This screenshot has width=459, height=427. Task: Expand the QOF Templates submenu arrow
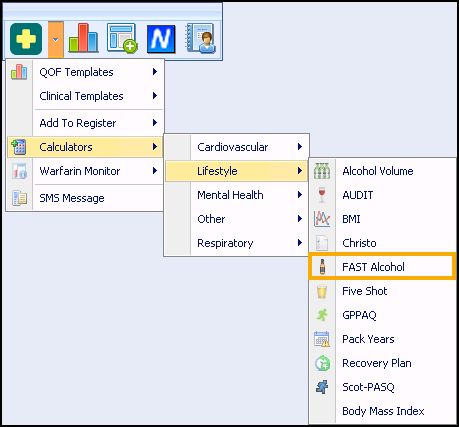point(155,72)
